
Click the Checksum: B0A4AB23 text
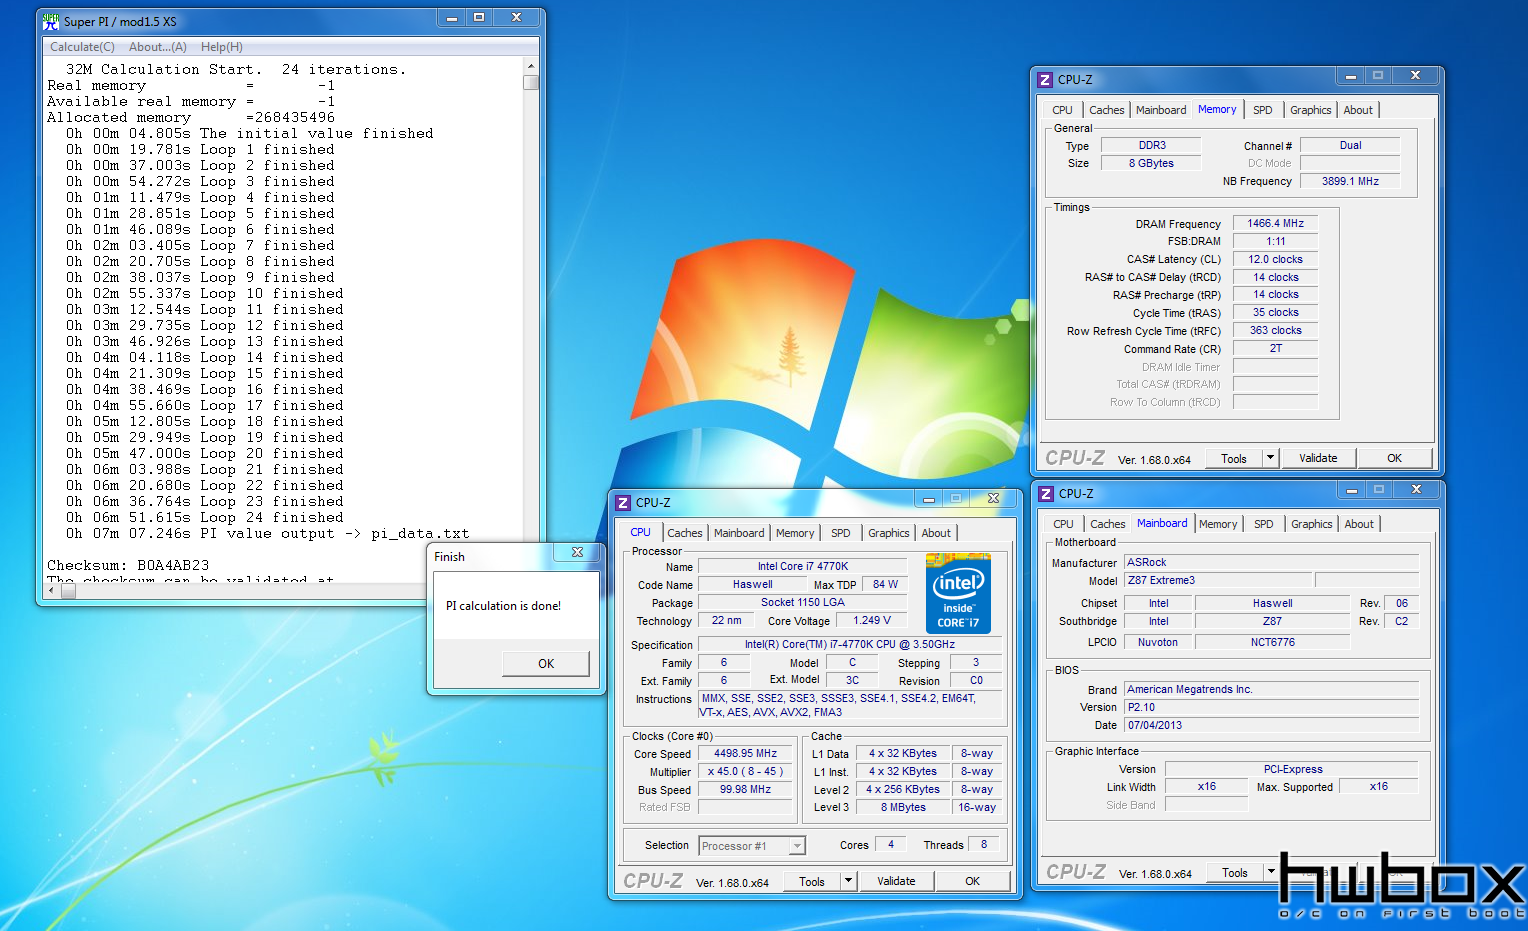[x=128, y=565]
